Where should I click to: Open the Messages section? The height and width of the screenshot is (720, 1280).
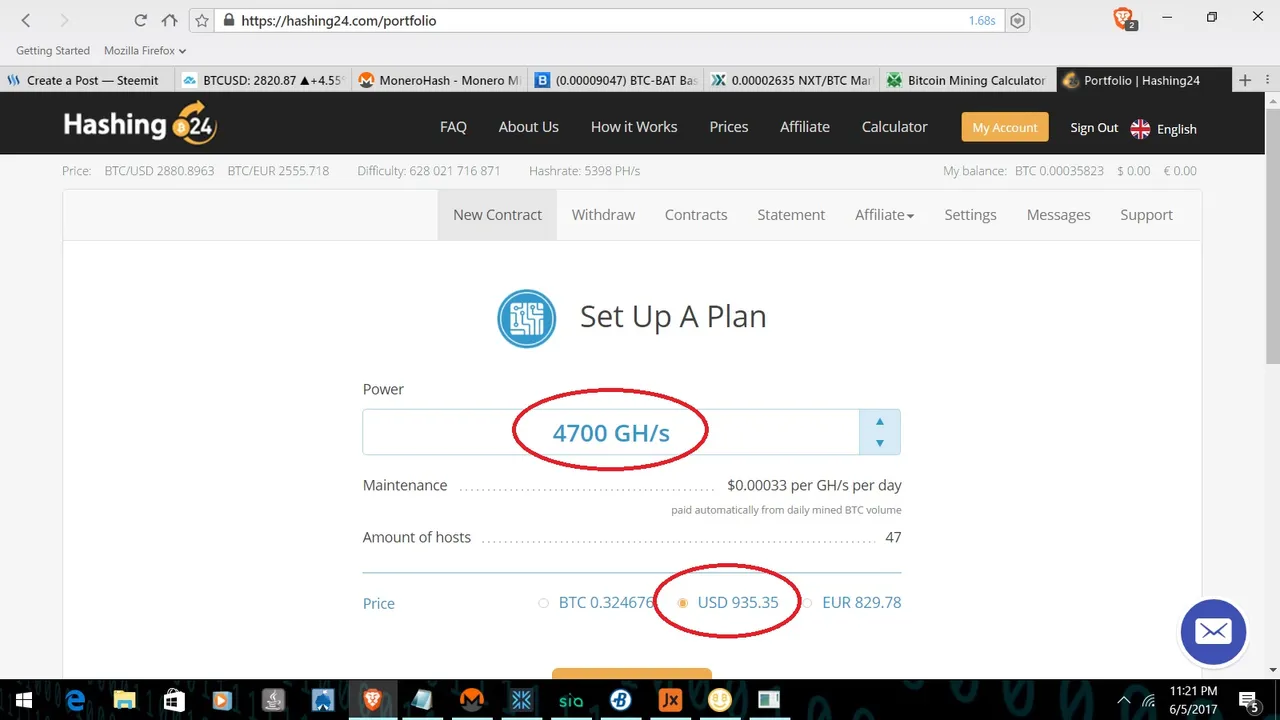tap(1058, 215)
